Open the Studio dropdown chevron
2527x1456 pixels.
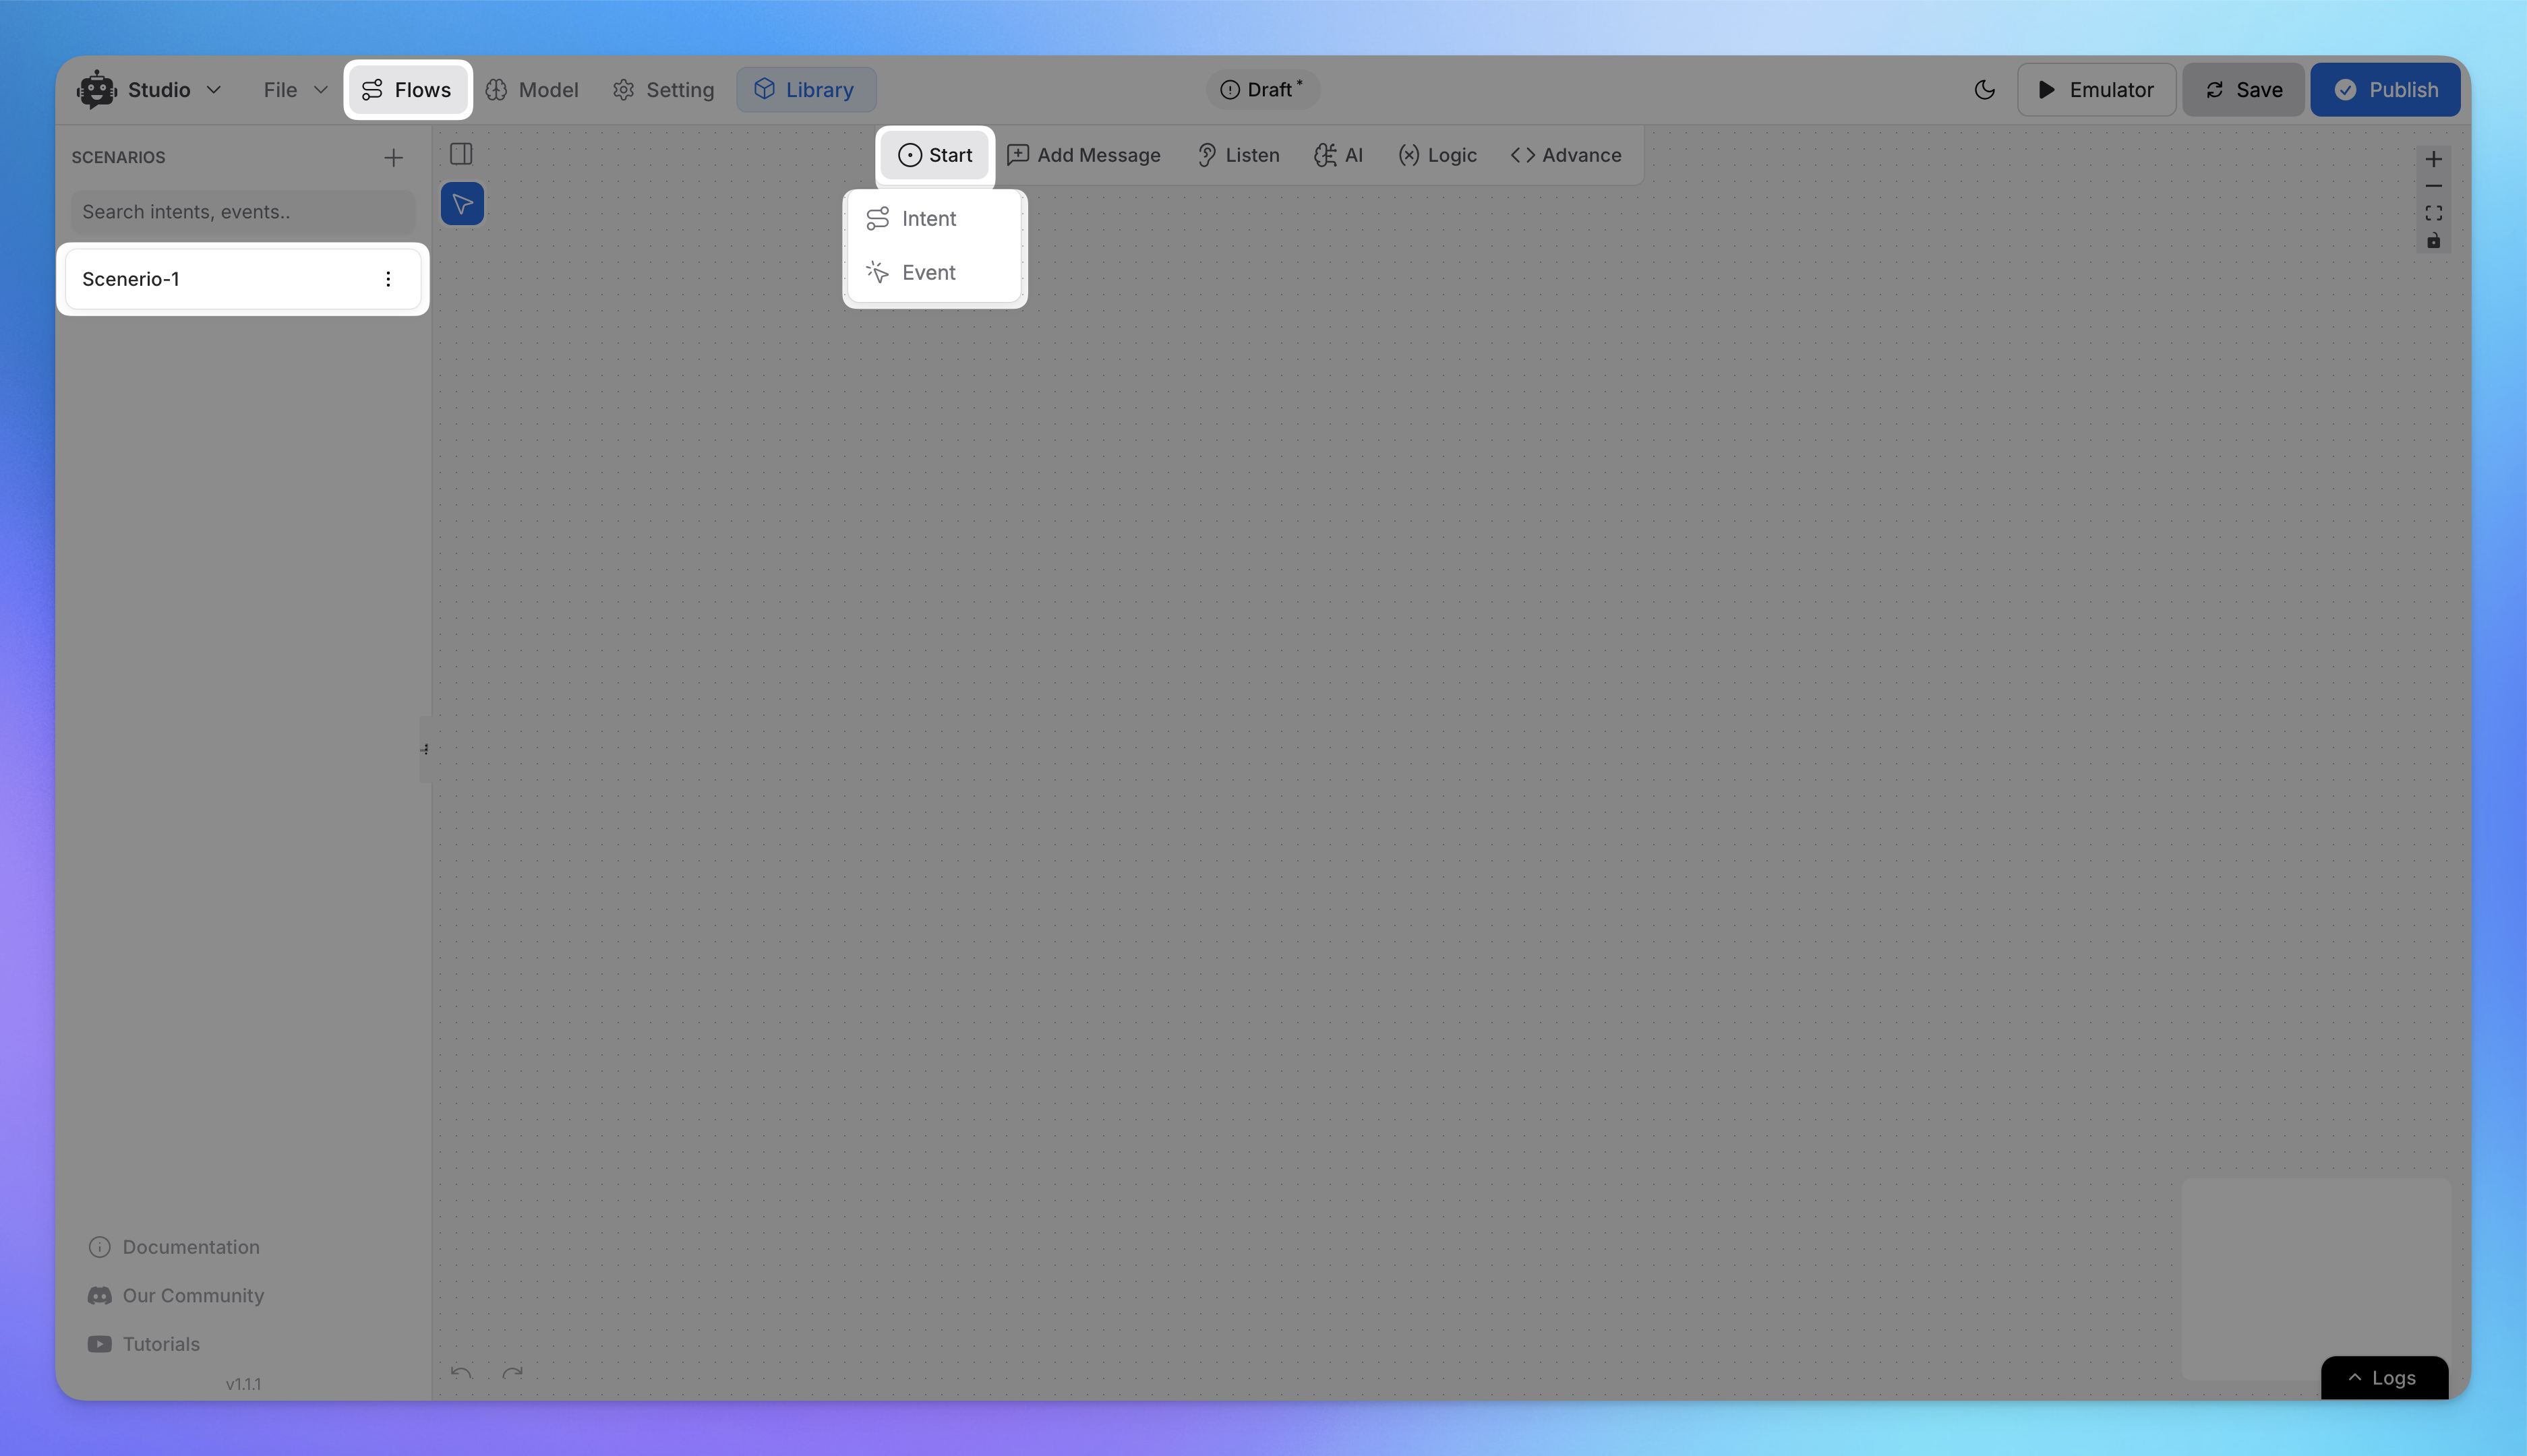tap(214, 90)
